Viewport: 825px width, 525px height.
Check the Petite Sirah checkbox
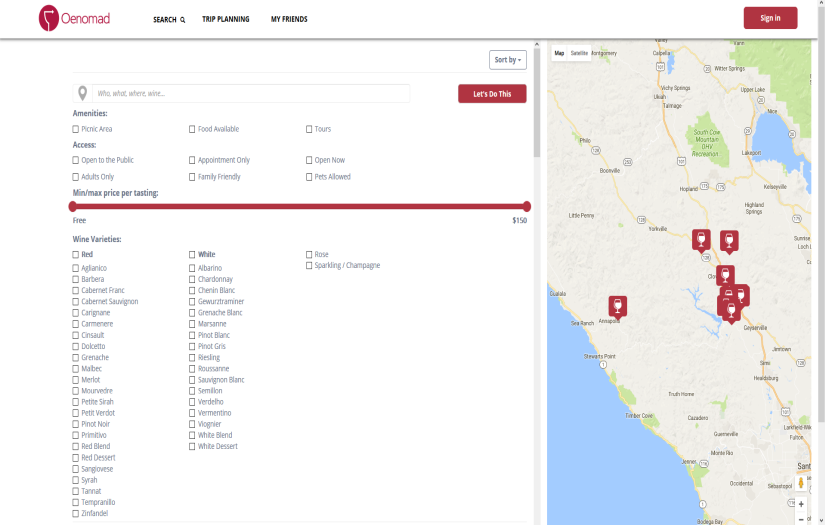[76, 401]
